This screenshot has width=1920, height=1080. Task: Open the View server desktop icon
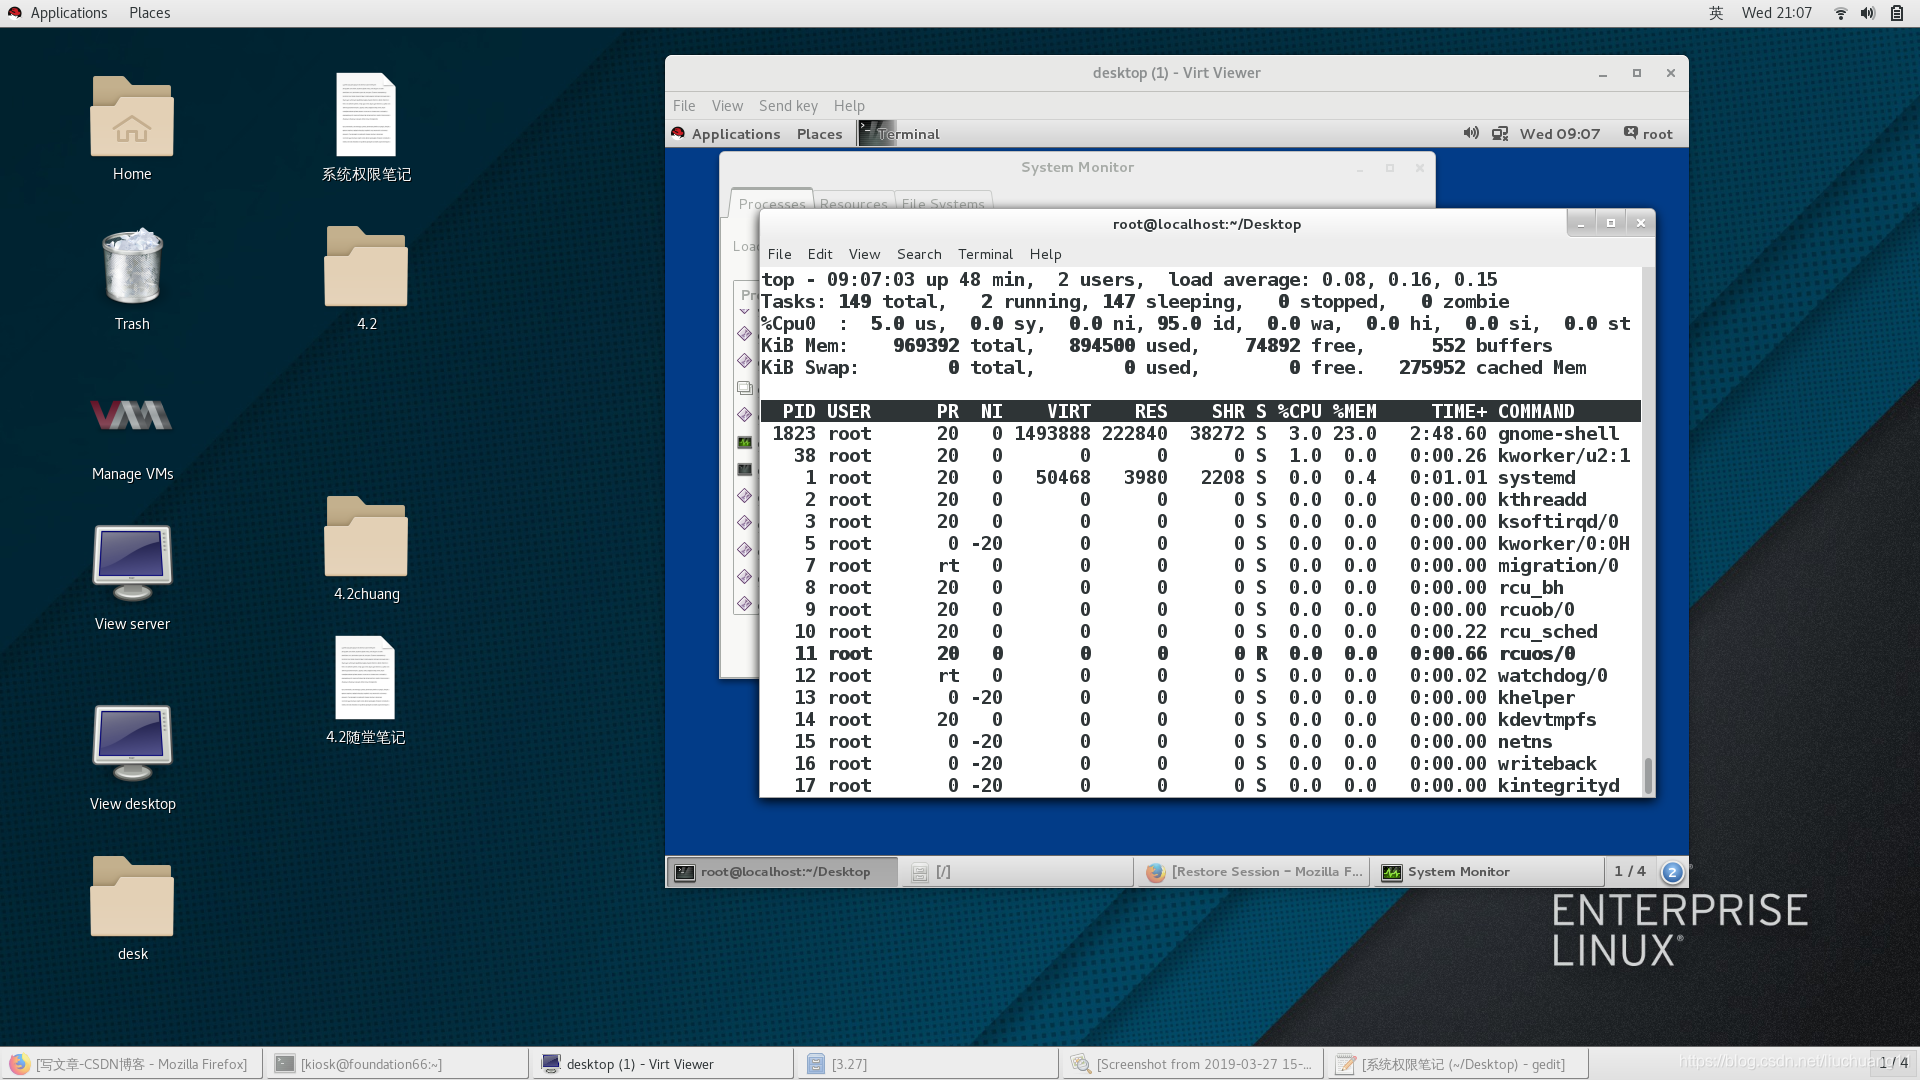(x=132, y=563)
